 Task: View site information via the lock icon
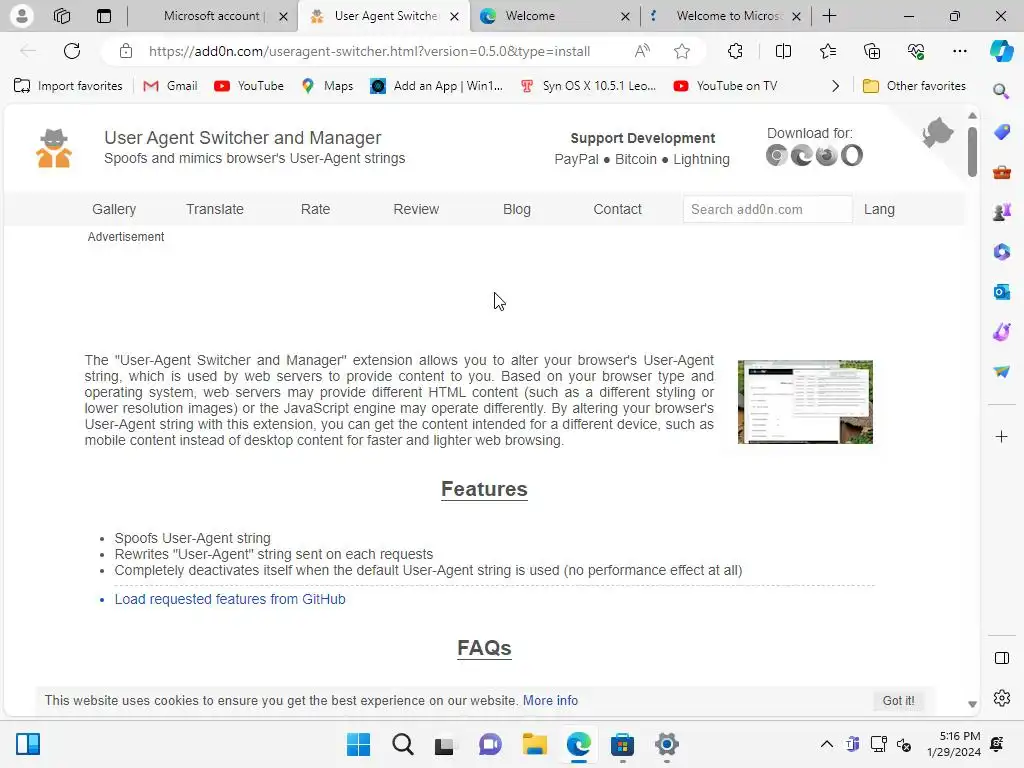coord(126,51)
